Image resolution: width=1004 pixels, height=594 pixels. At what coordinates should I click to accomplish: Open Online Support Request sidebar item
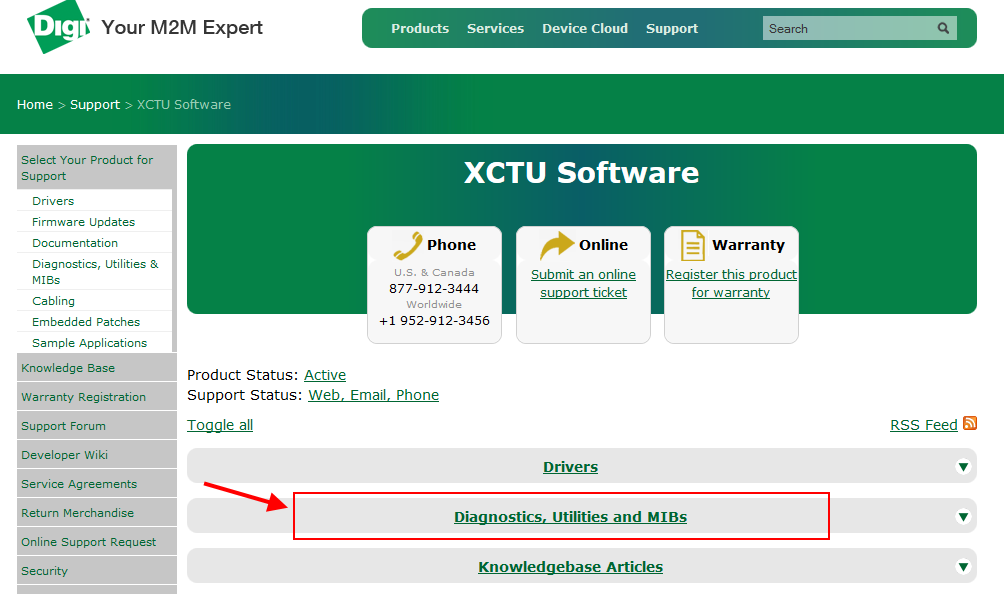(97, 542)
